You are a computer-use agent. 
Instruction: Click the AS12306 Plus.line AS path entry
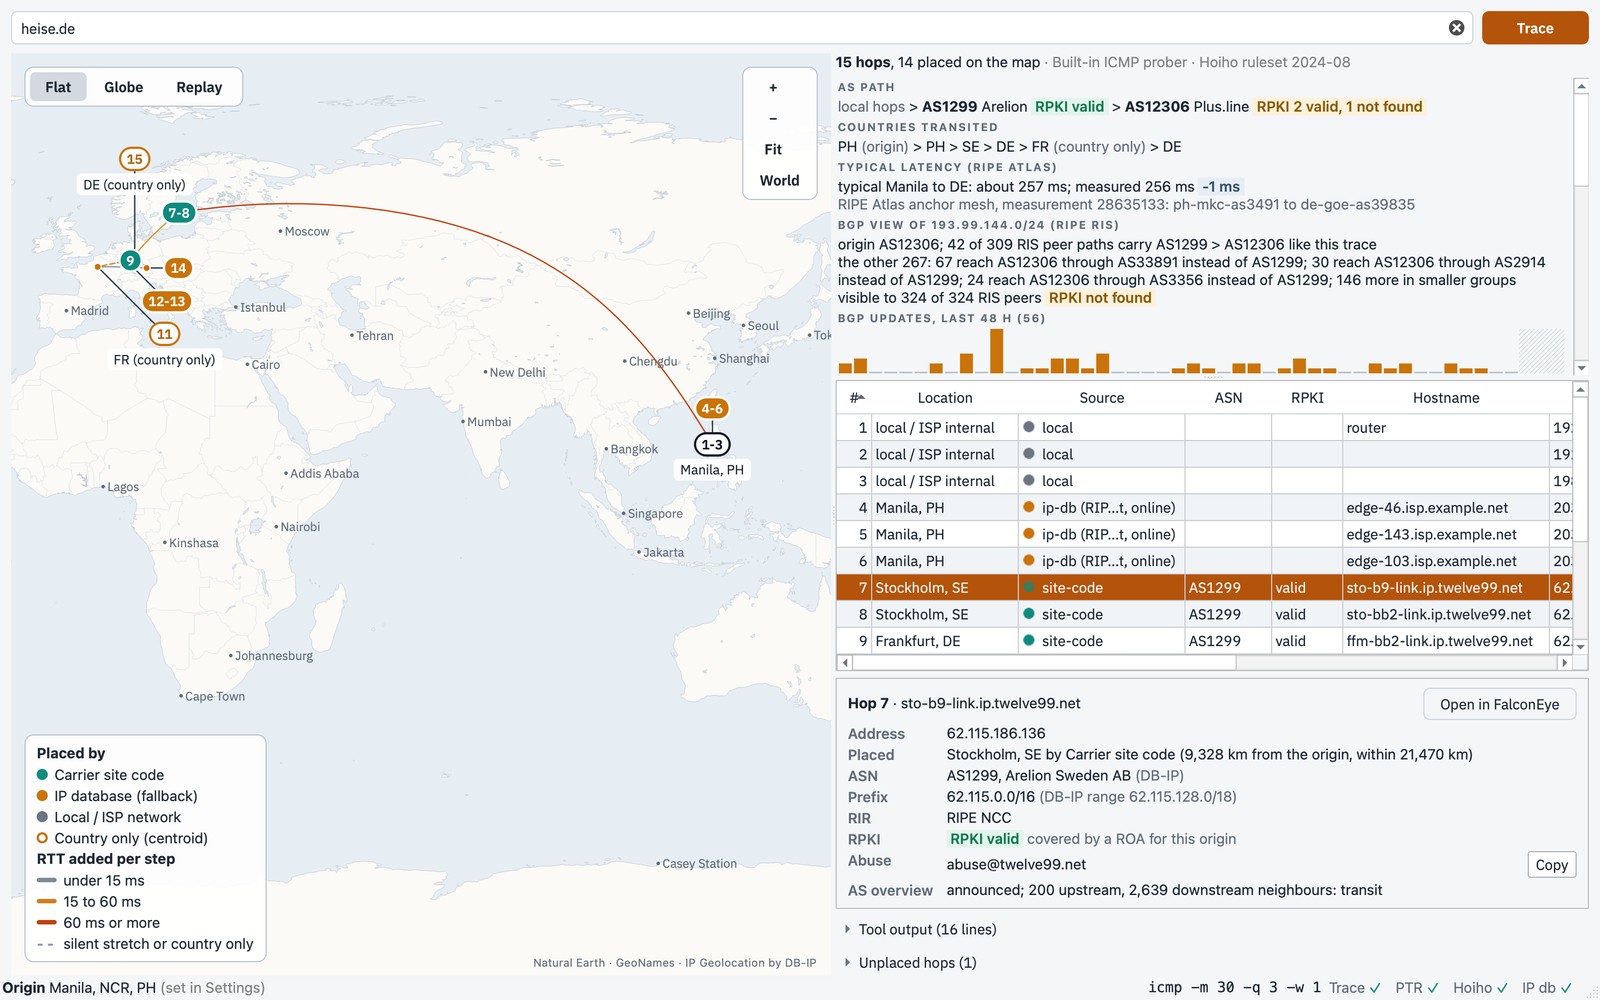pyautogui.click(x=1187, y=106)
